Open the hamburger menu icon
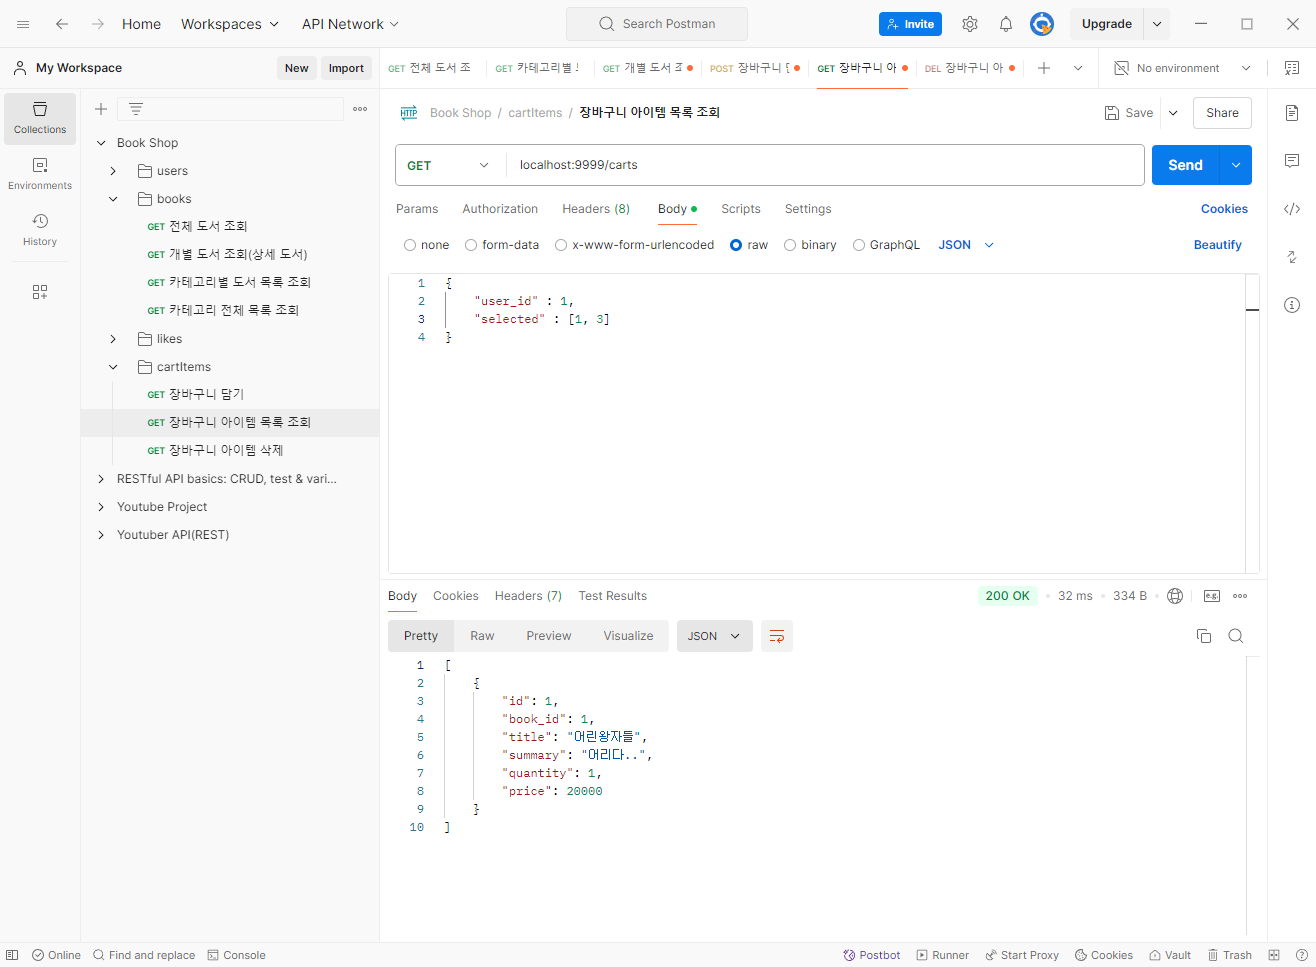Viewport: 1316px width, 967px height. pos(23,24)
